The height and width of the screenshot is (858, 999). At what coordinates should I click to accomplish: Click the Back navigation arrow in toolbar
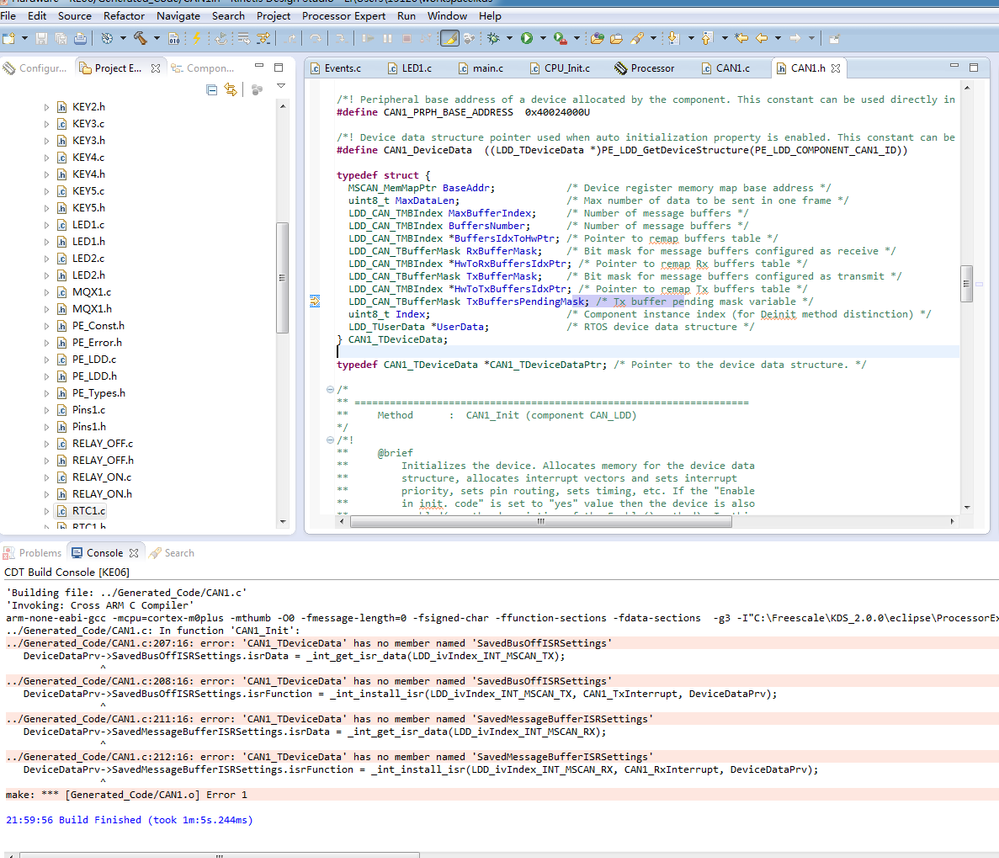(x=764, y=38)
